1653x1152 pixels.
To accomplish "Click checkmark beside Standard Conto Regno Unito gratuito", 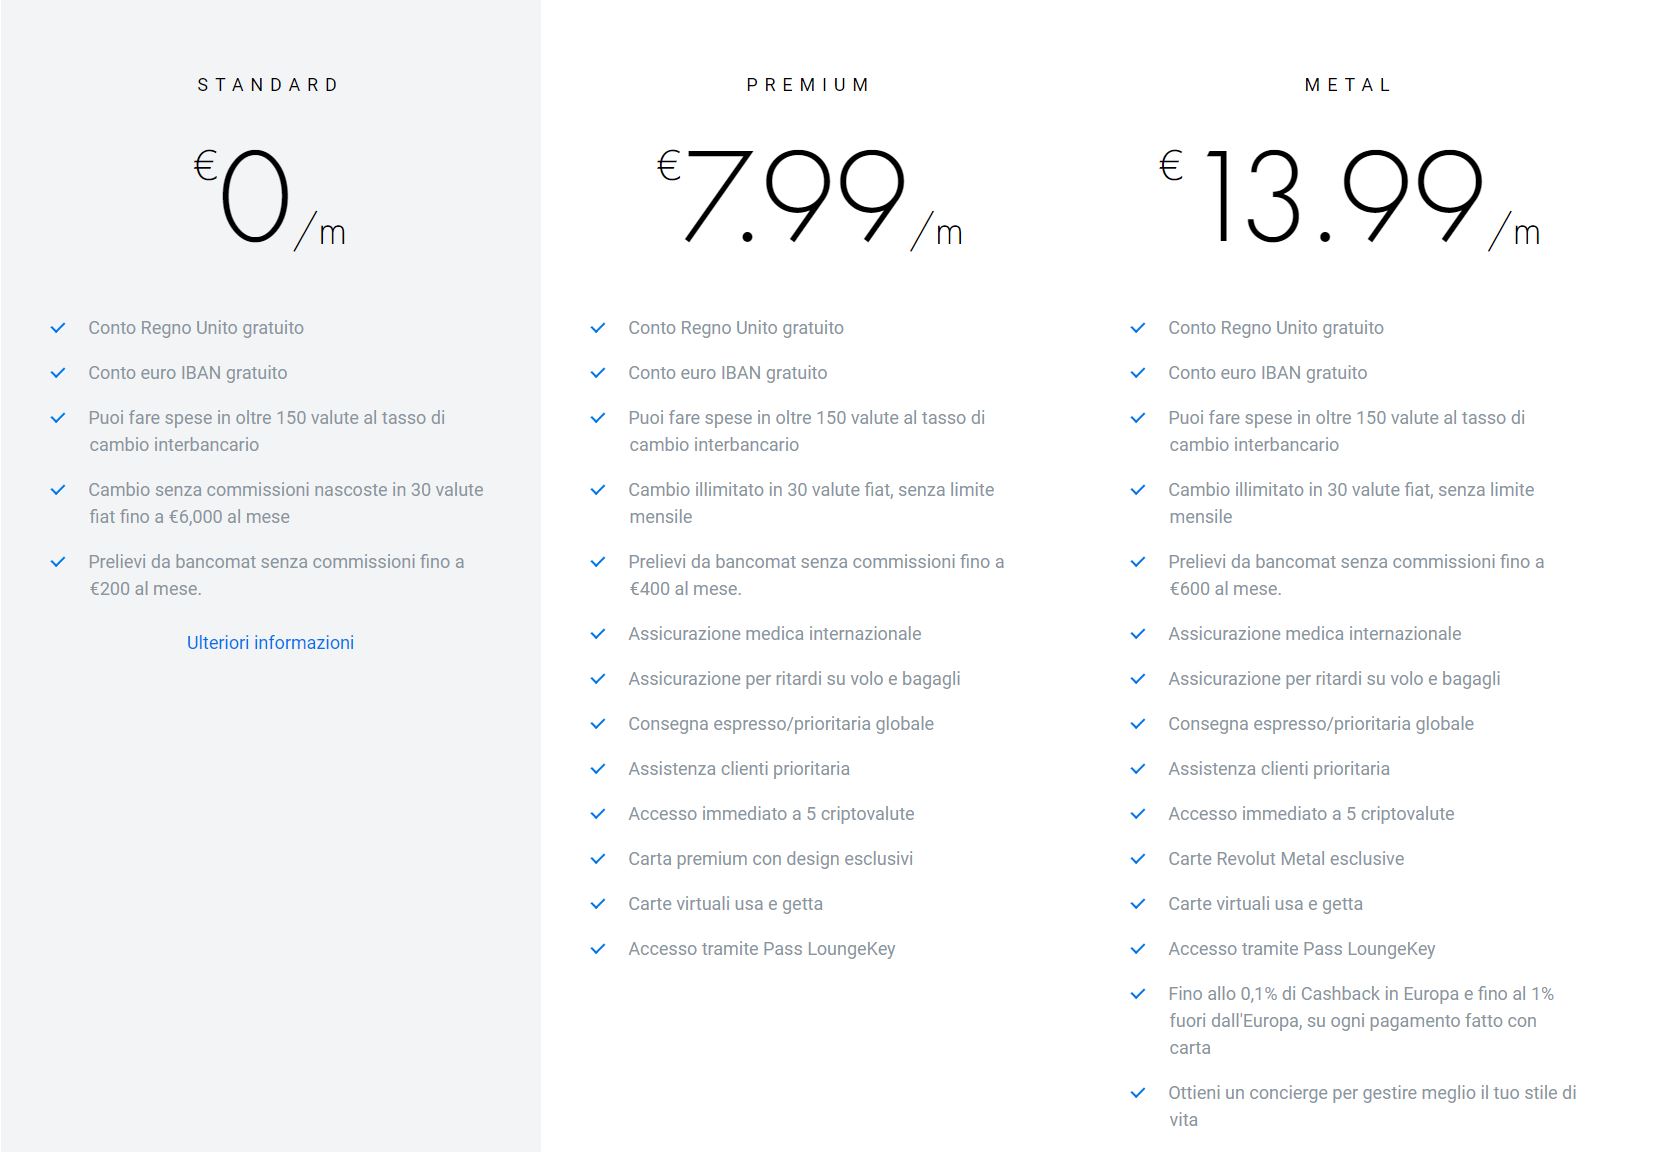I will (58, 328).
